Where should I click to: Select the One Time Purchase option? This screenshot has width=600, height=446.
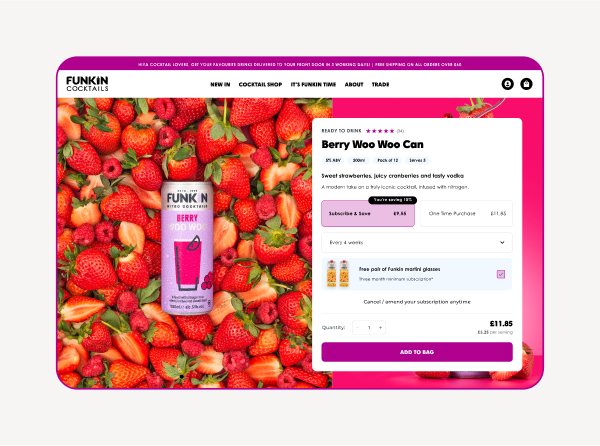pos(466,213)
